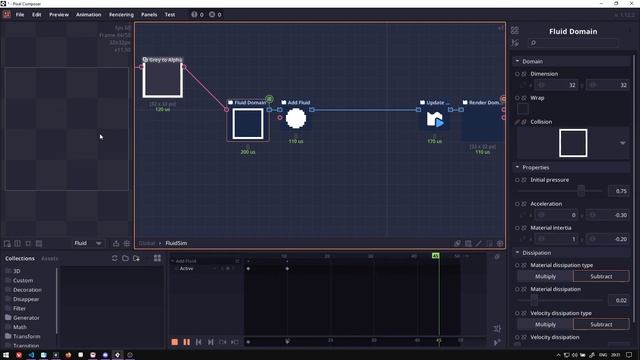Toggle split view icon in the preview toolbar

pyautogui.click(x=18, y=244)
